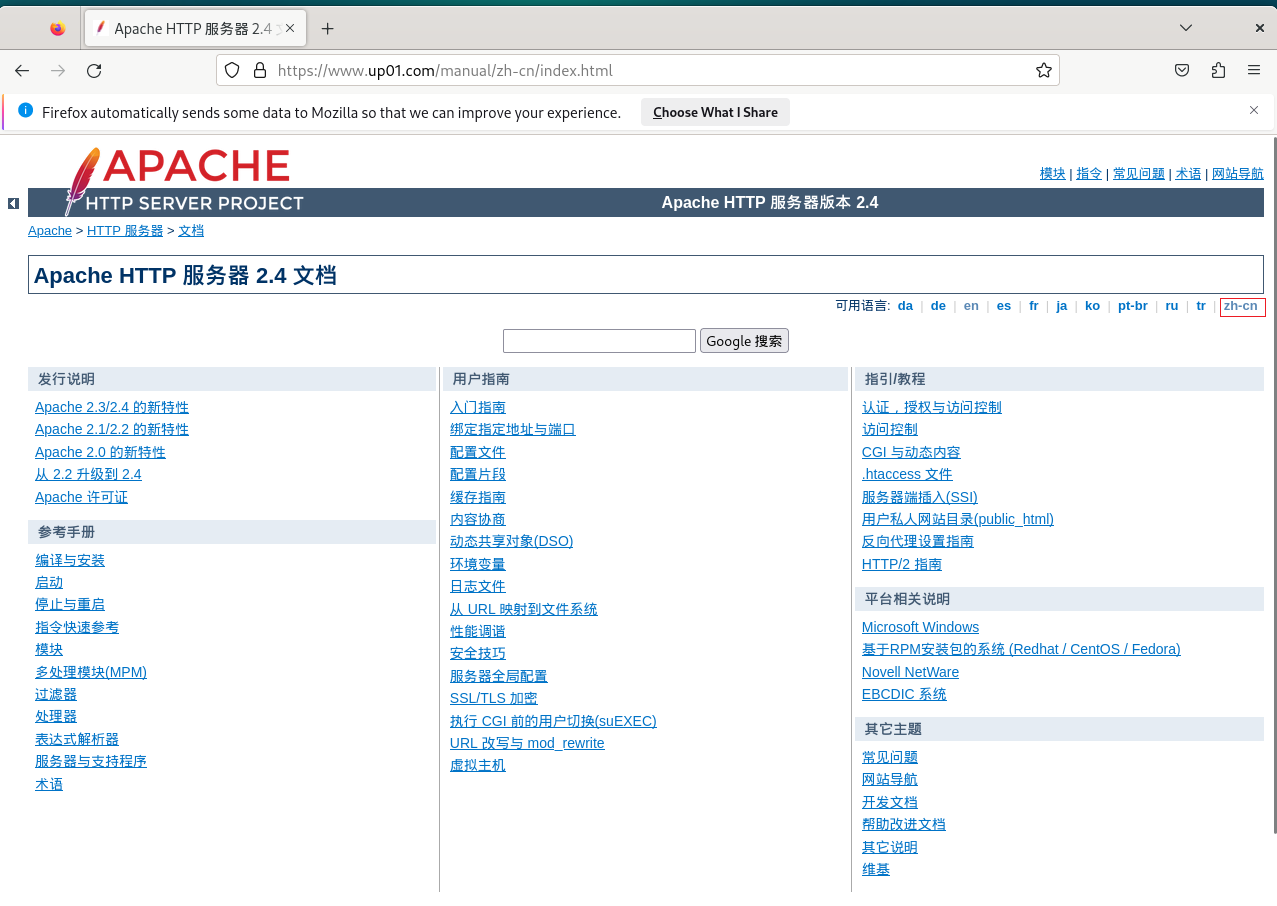Screen dimensions: 1277x906
Task: Dismiss the Firefox data notification bar
Action: (1254, 110)
